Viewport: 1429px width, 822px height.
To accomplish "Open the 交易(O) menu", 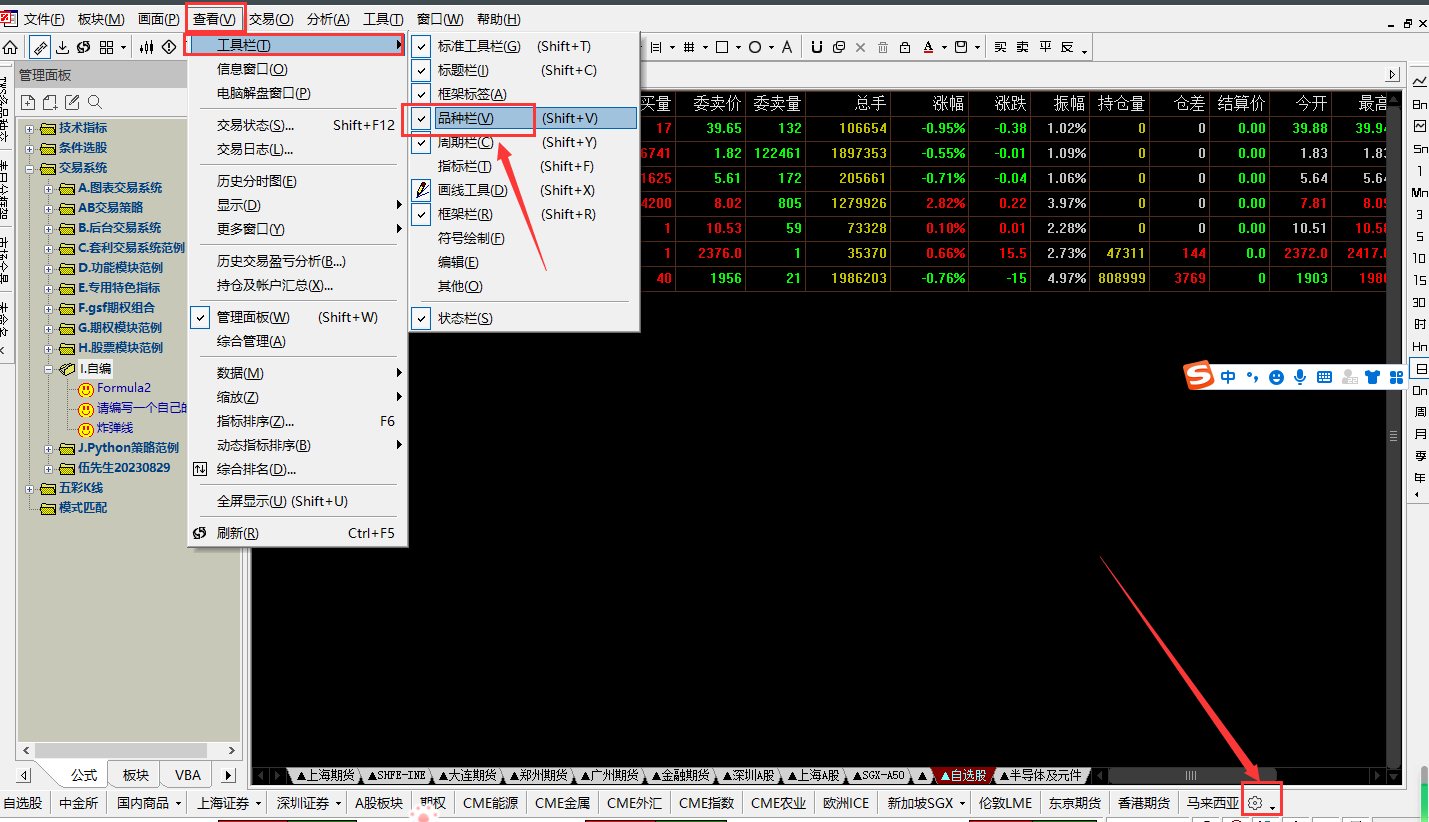I will click(271, 19).
